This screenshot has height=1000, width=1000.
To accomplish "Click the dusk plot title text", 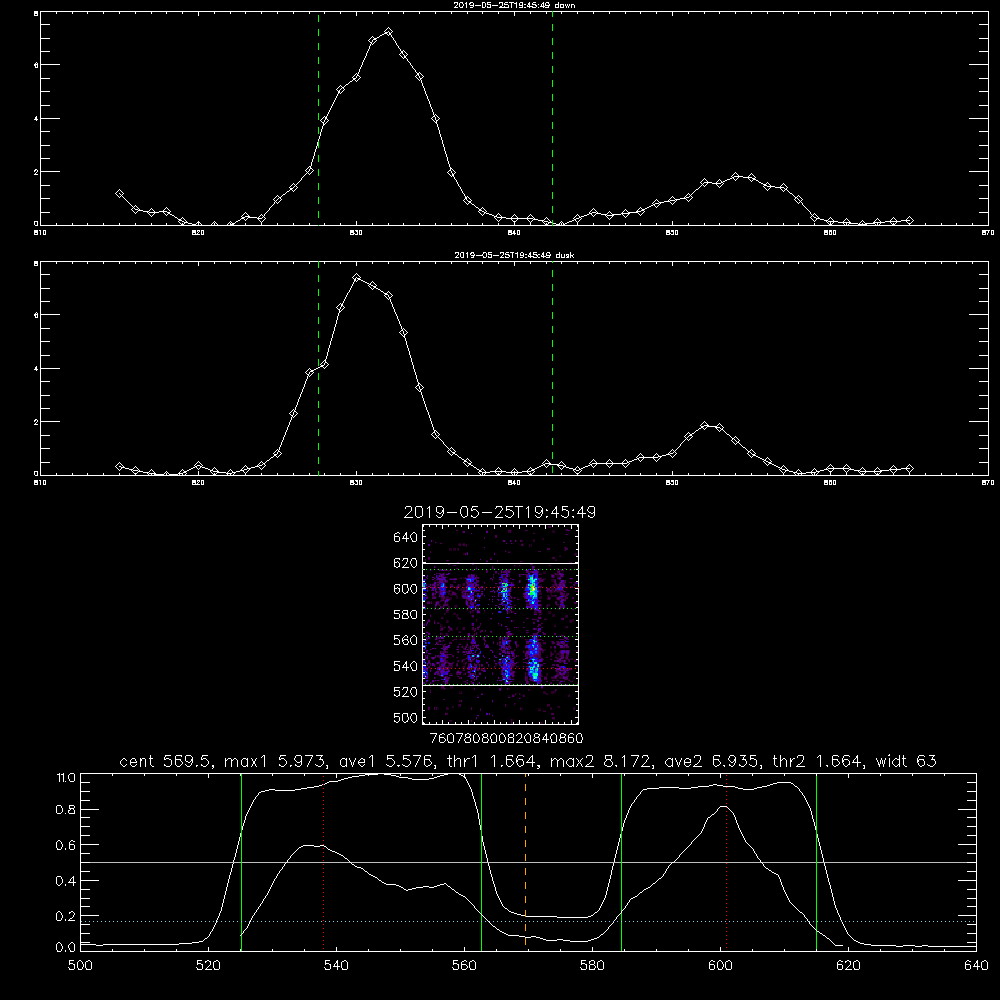I will [x=514, y=255].
